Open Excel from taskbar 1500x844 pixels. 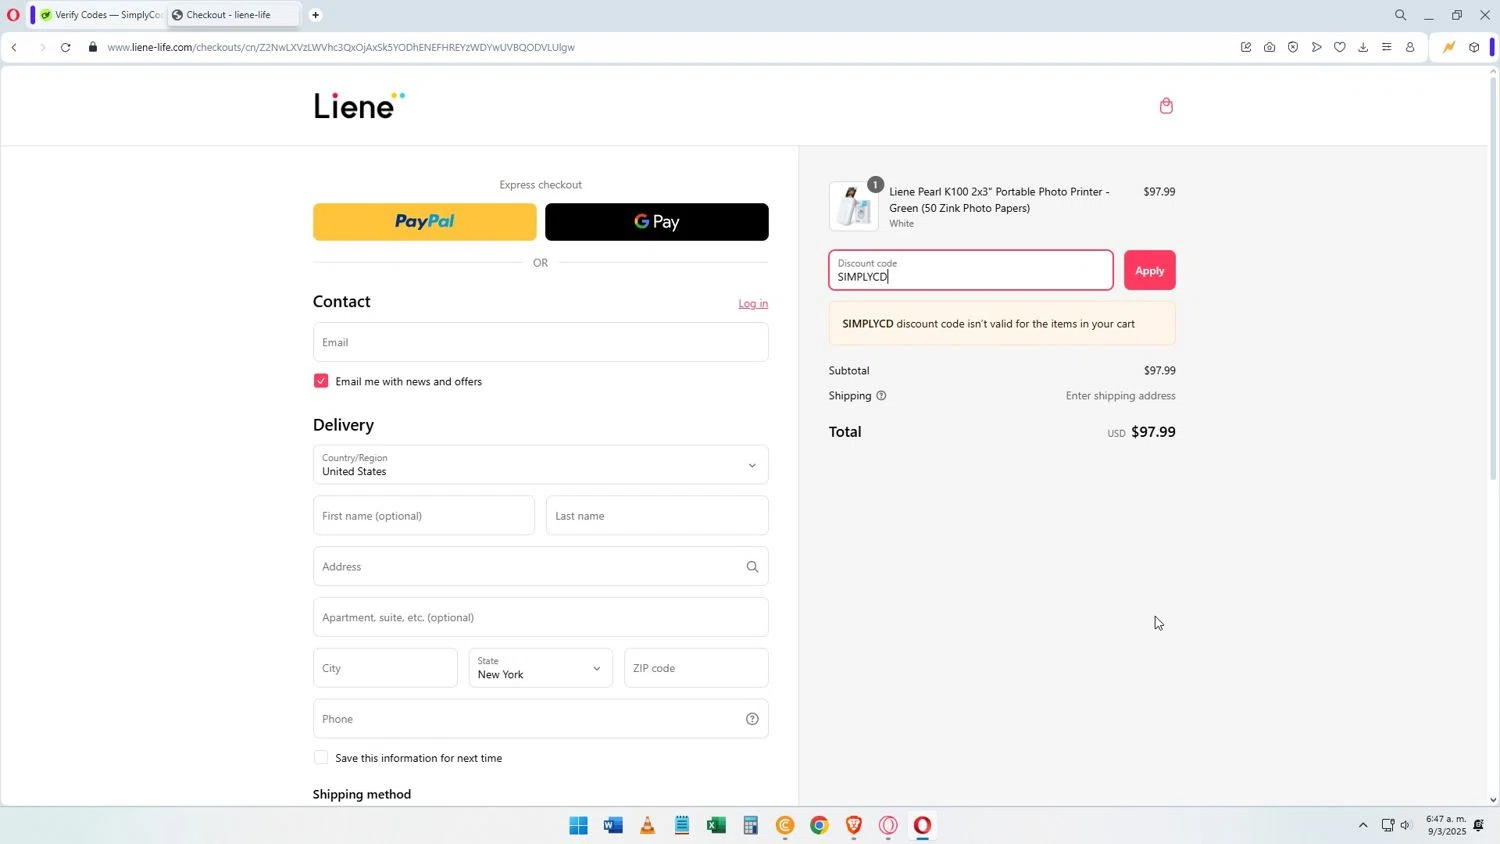coord(716,825)
